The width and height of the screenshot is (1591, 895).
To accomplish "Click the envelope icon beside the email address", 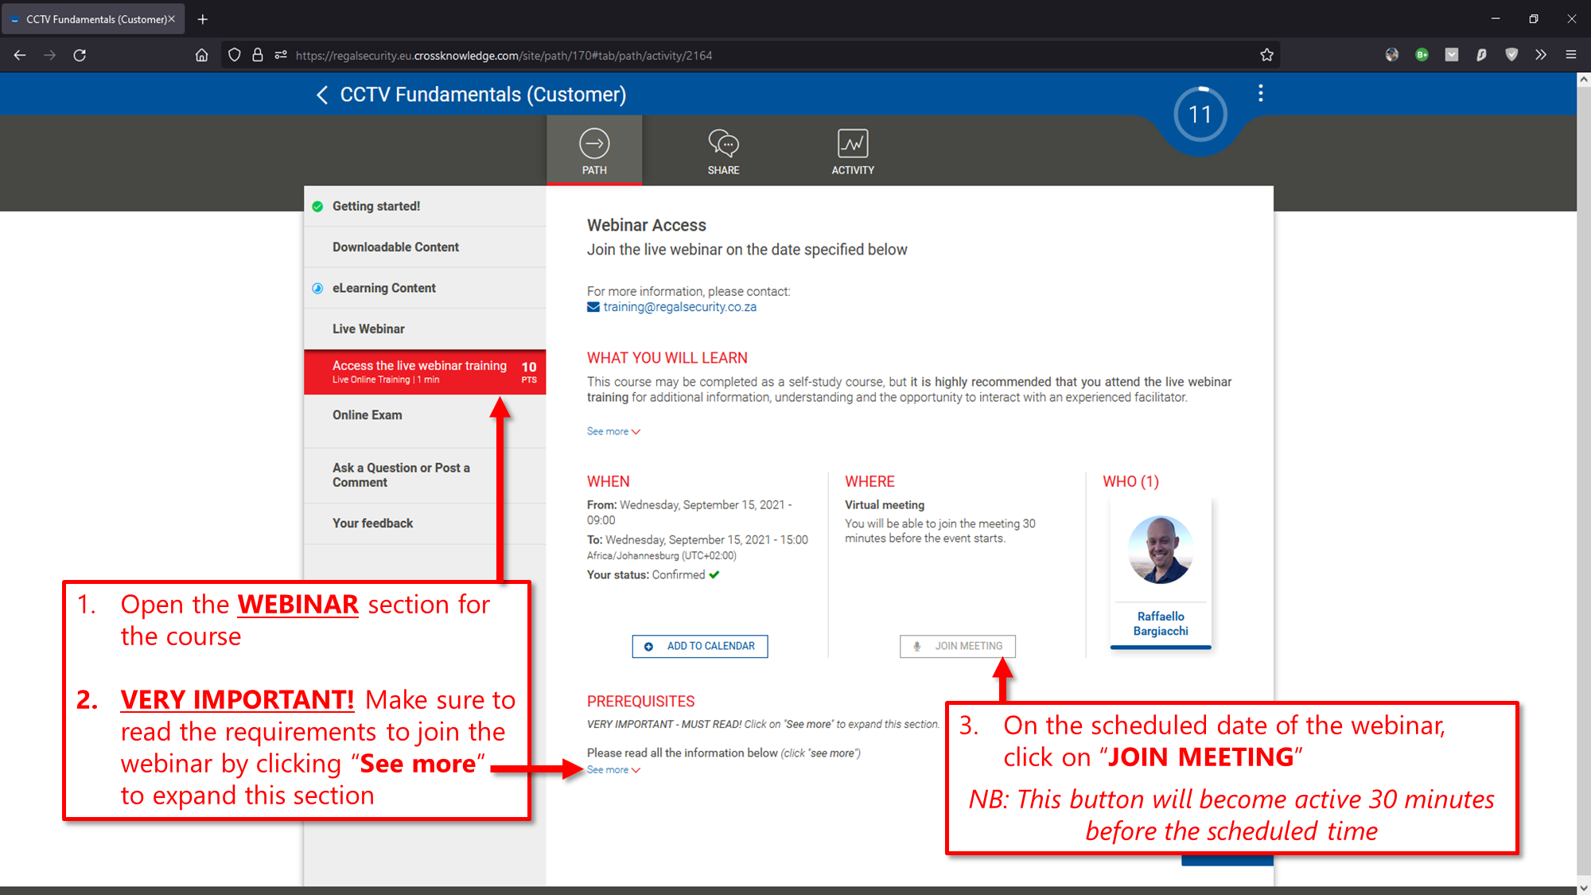I will pos(593,307).
